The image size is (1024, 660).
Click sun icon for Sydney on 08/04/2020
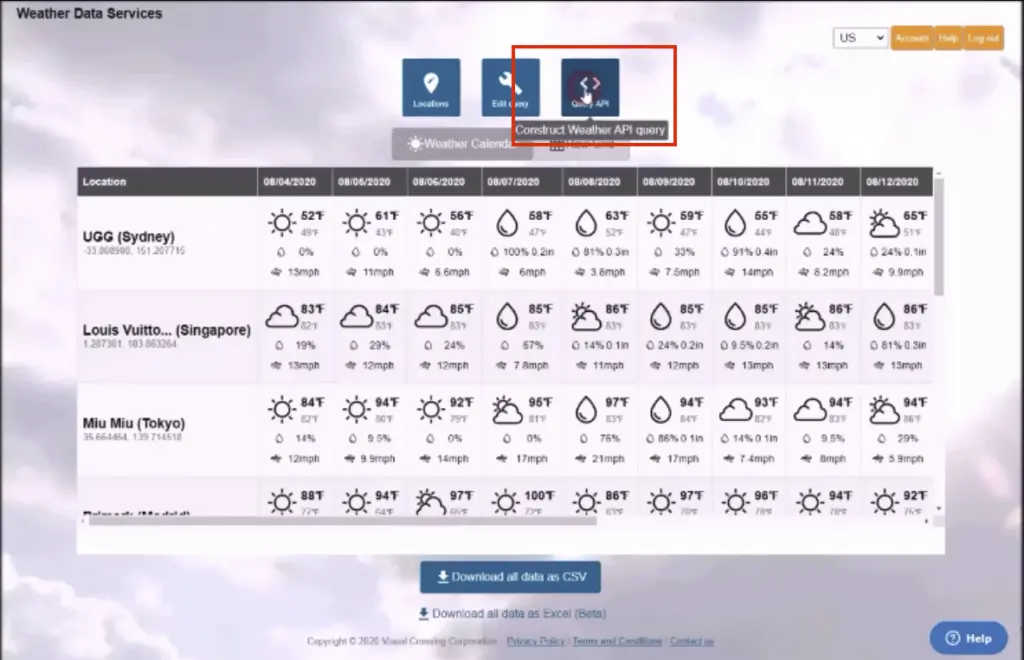coord(282,223)
